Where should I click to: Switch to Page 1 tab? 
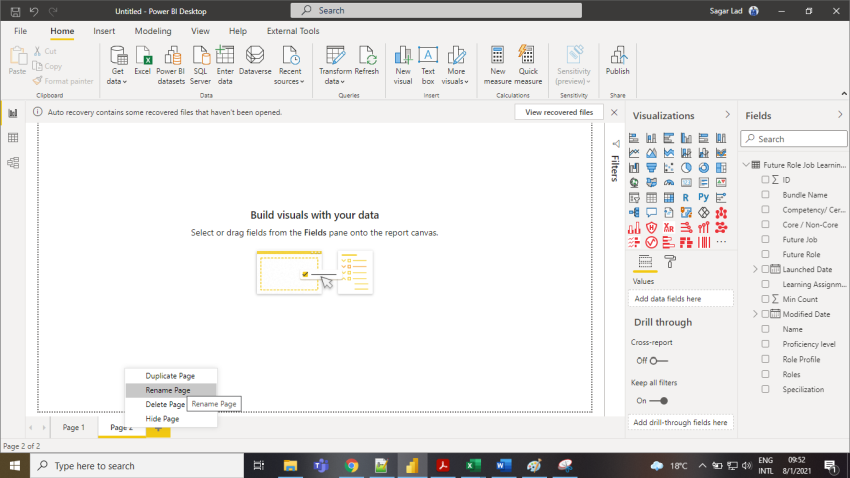[x=74, y=428]
